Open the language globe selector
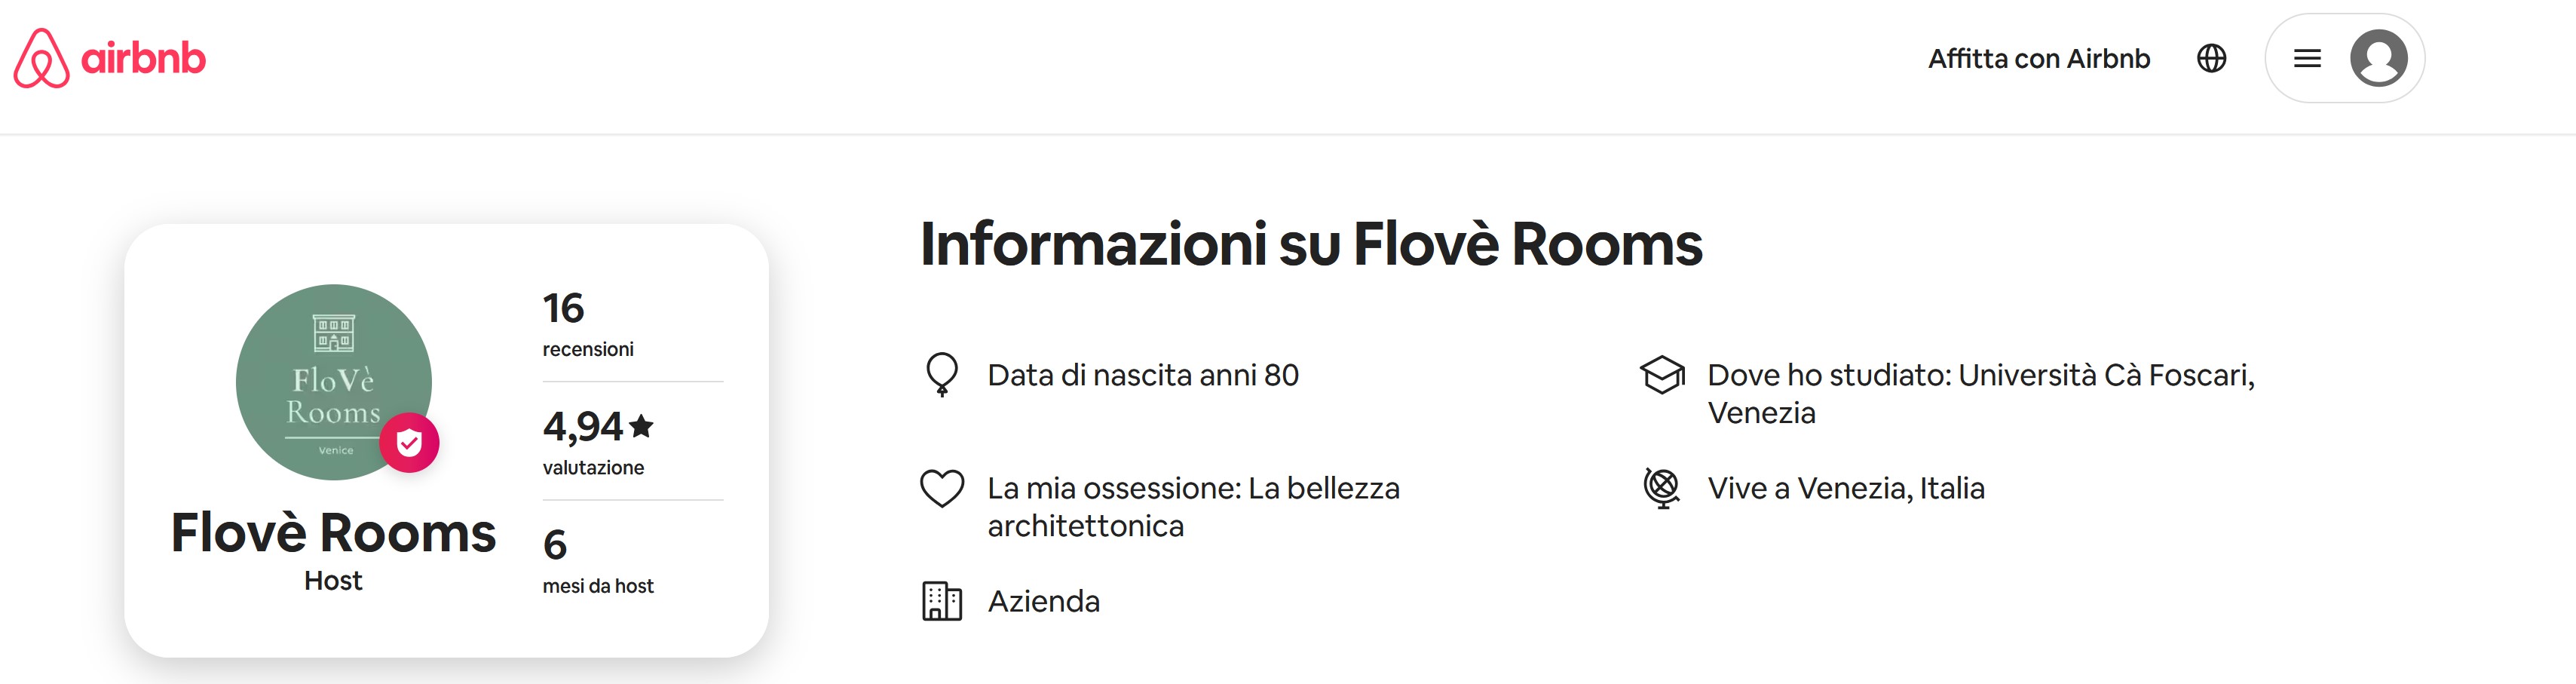 pos(2211,58)
